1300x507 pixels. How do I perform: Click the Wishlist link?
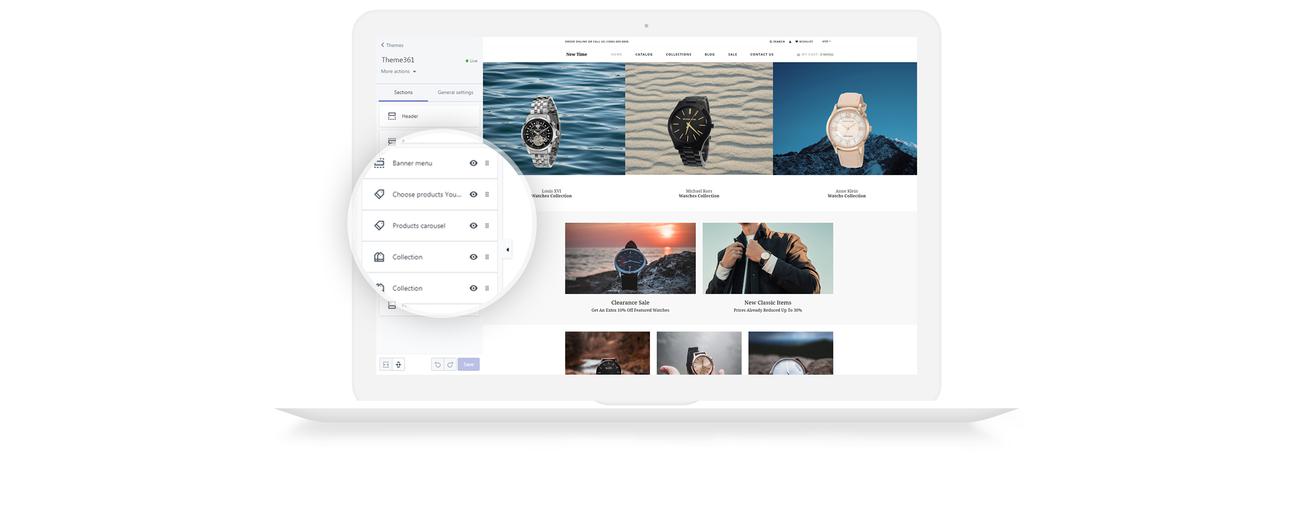(x=805, y=41)
